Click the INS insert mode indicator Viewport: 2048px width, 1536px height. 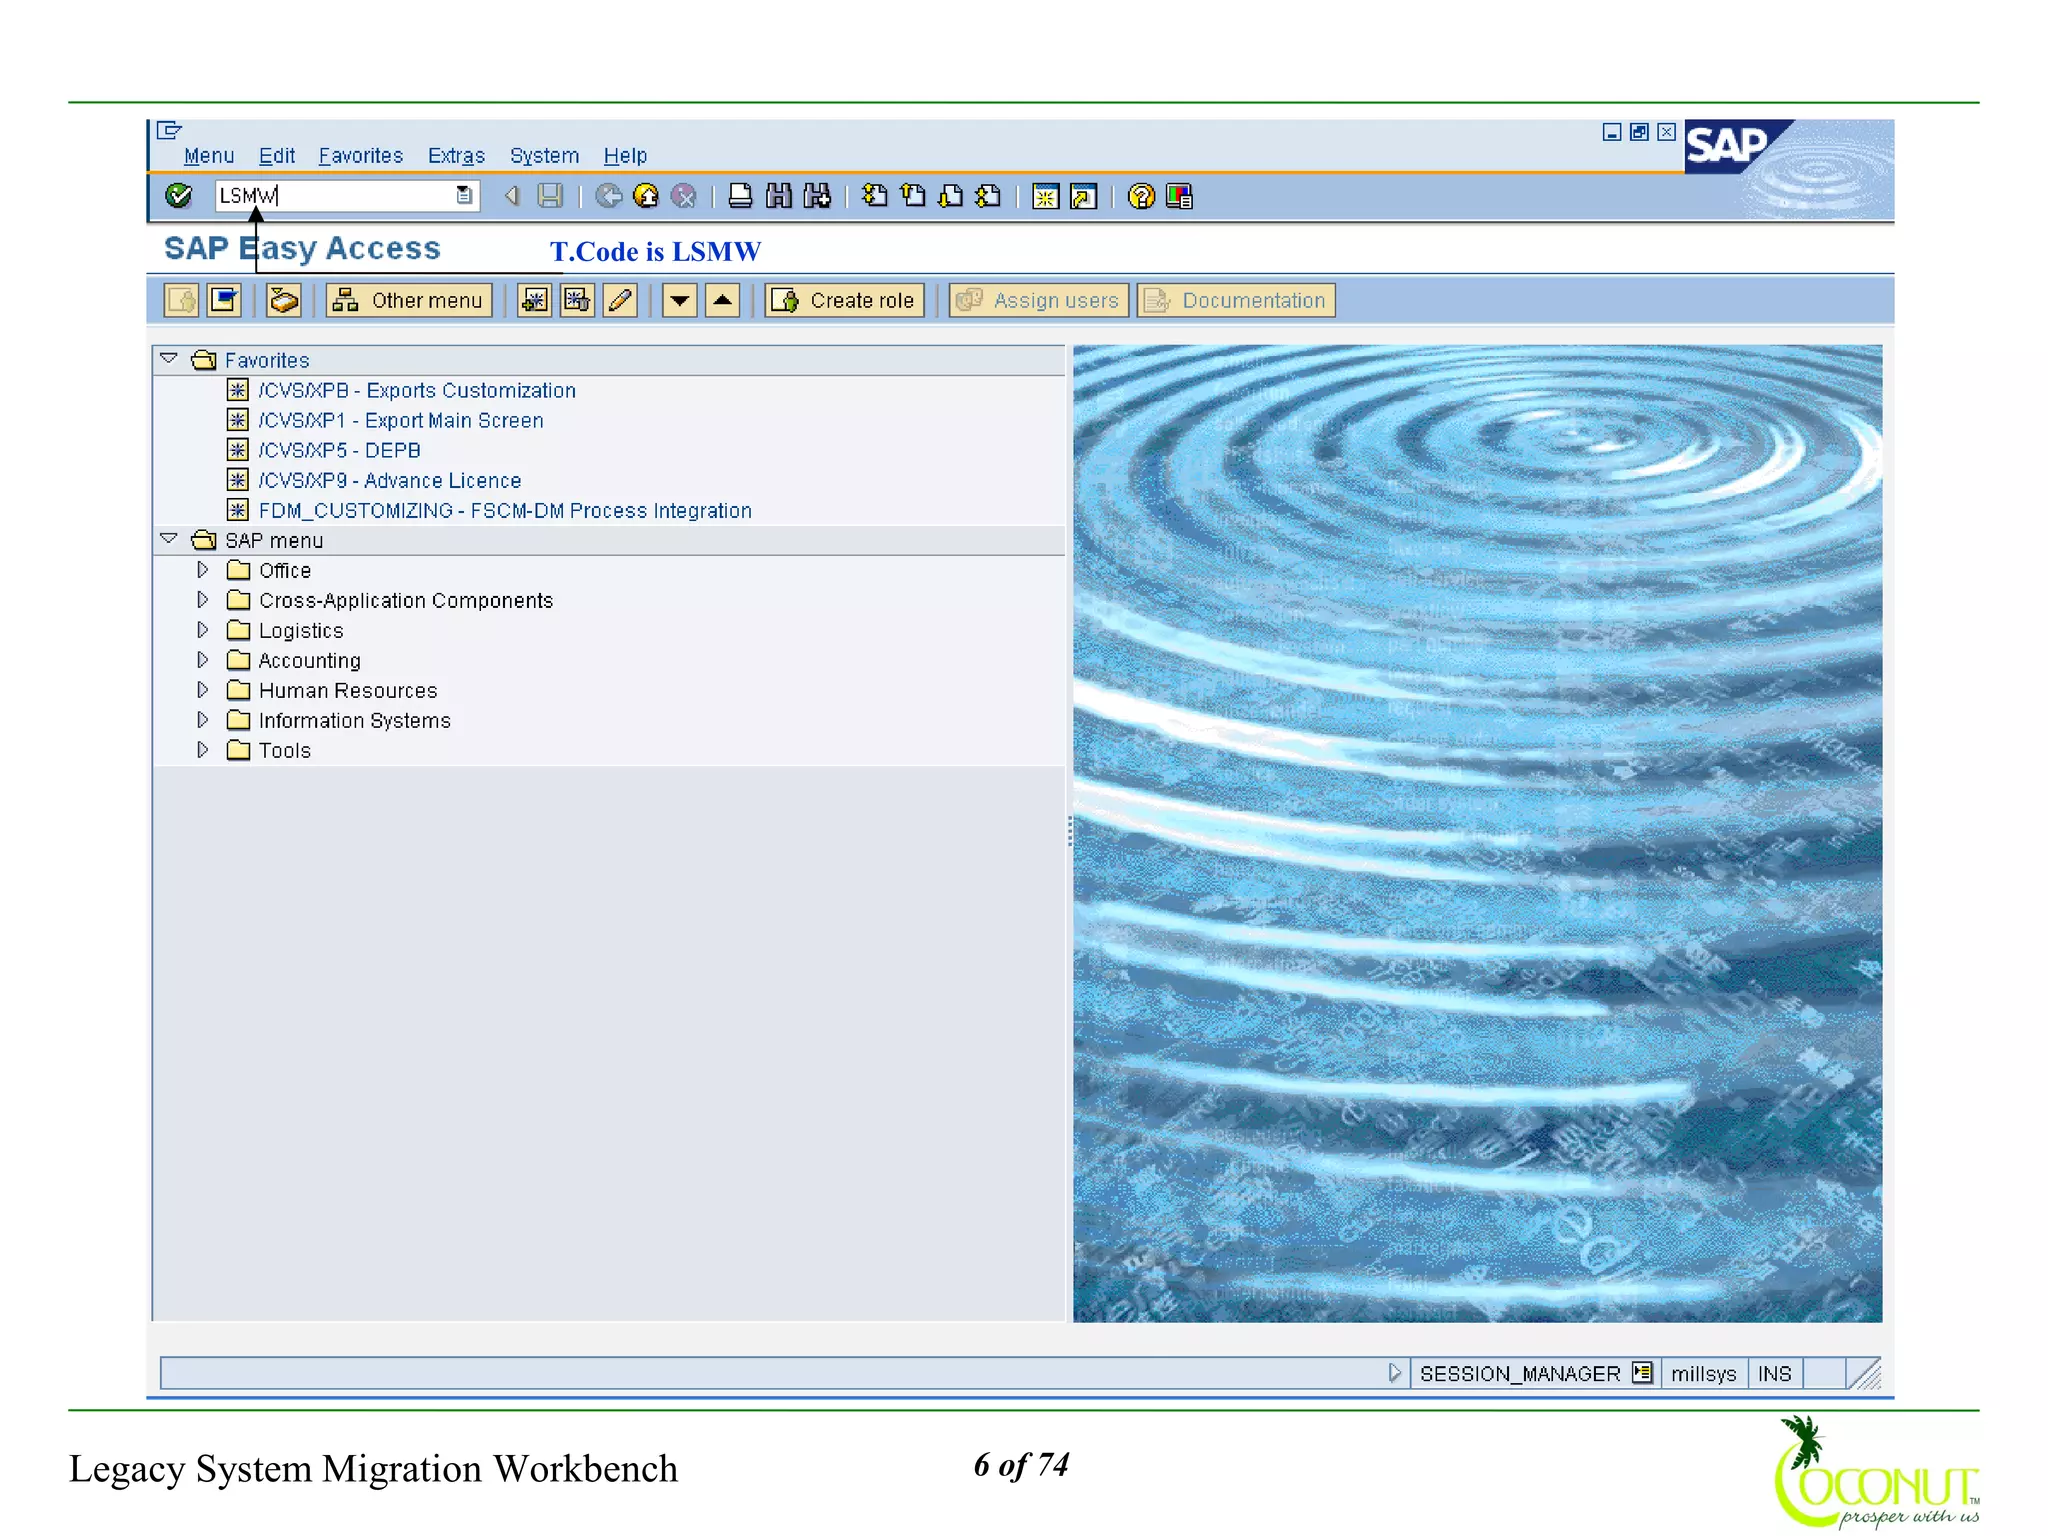(1775, 1373)
